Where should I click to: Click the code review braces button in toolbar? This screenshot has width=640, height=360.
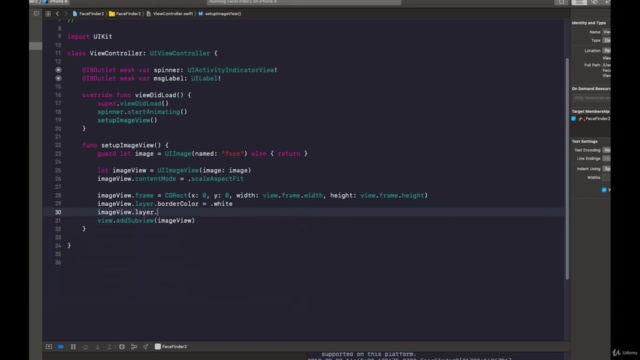tap(562, 2)
